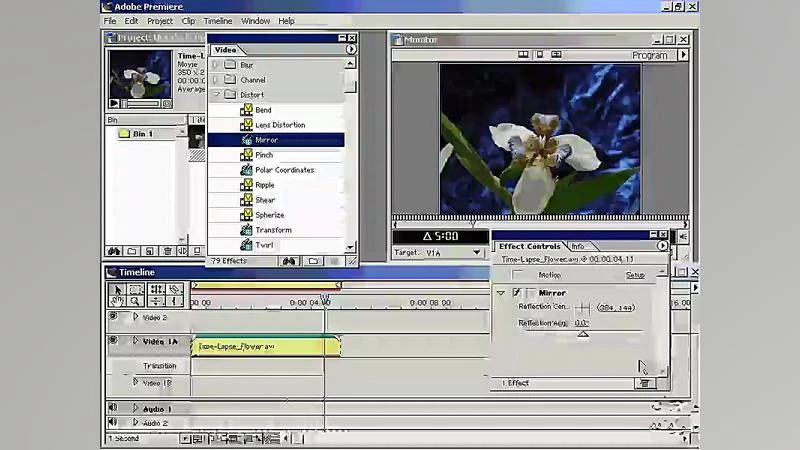Switch to the Info tab
This screenshot has width=800, height=450.
[578, 246]
